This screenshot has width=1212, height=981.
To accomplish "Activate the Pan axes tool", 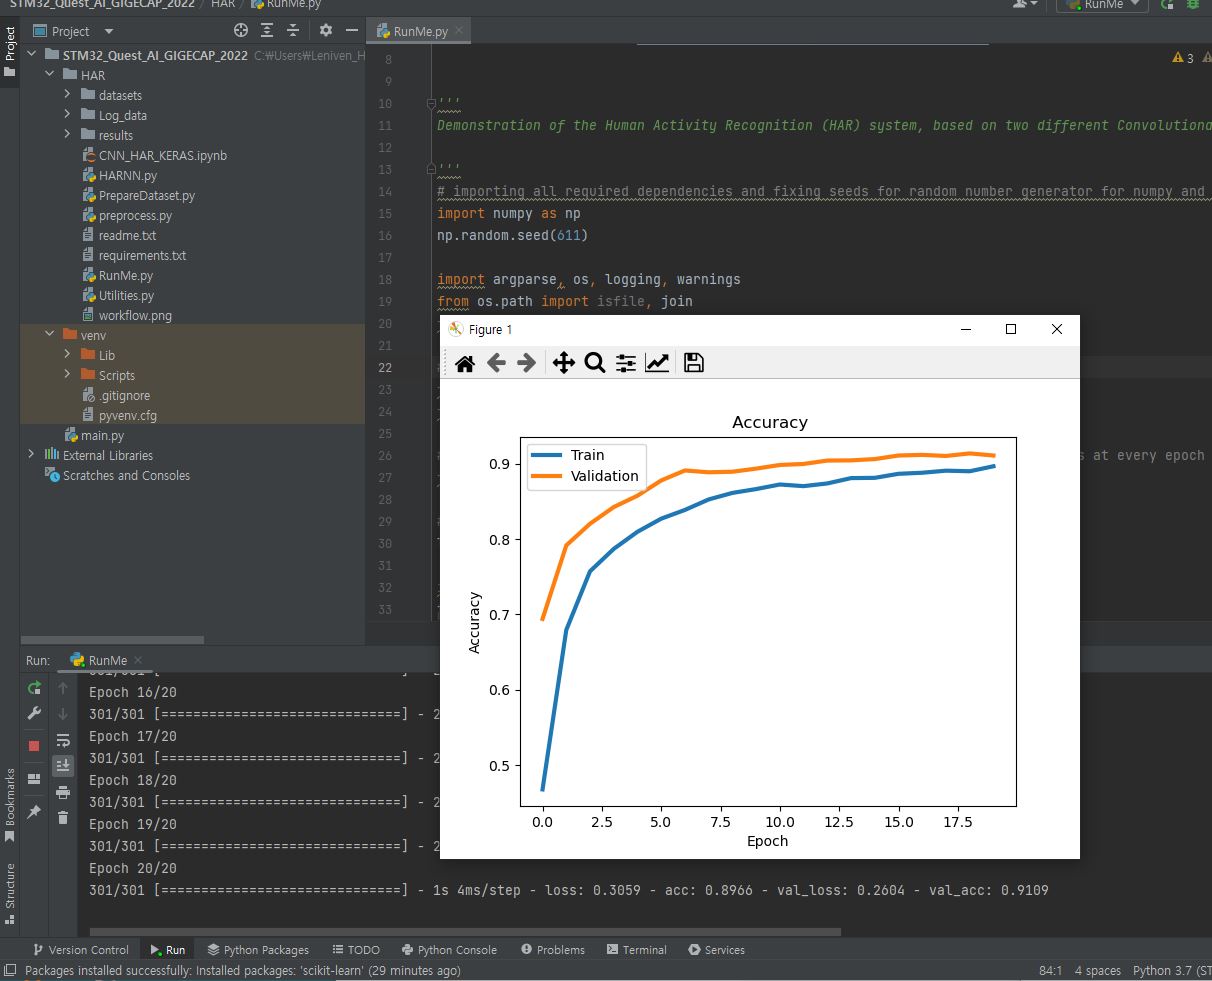I will (x=564, y=363).
